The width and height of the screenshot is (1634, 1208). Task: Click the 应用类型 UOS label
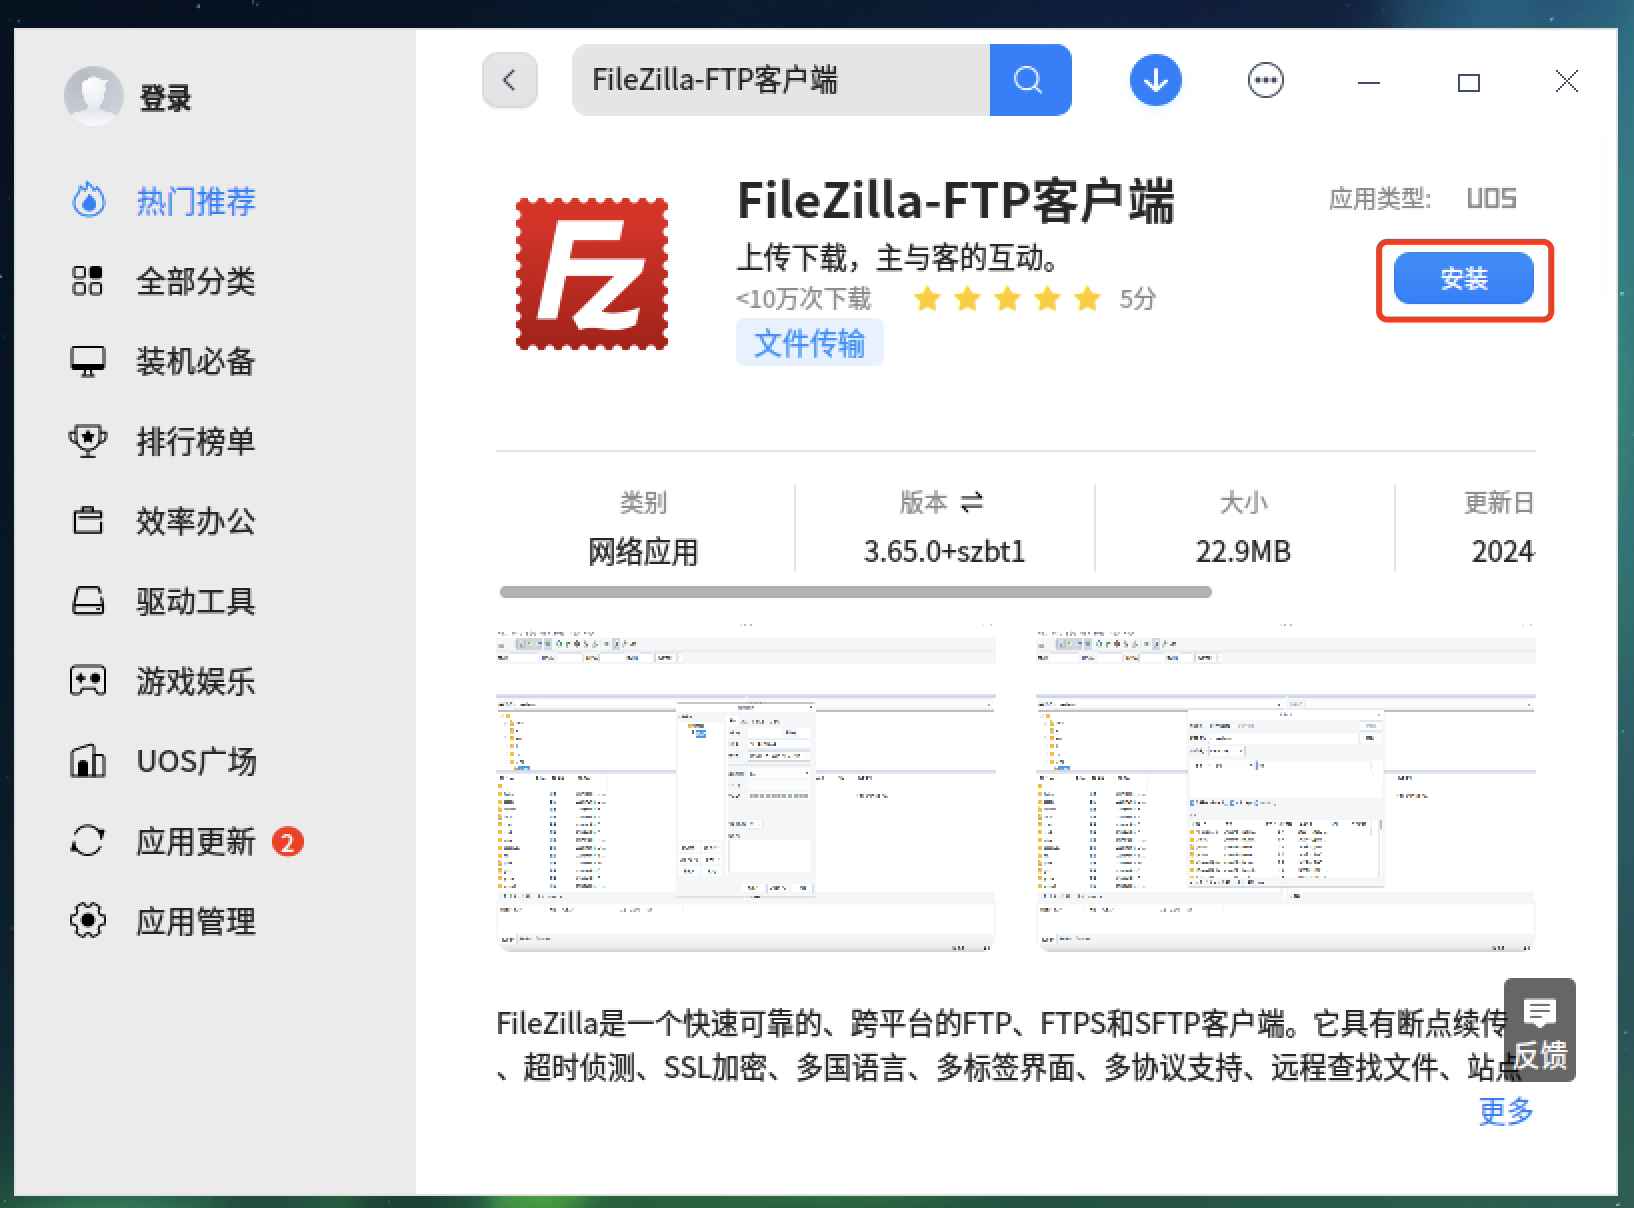click(1422, 198)
